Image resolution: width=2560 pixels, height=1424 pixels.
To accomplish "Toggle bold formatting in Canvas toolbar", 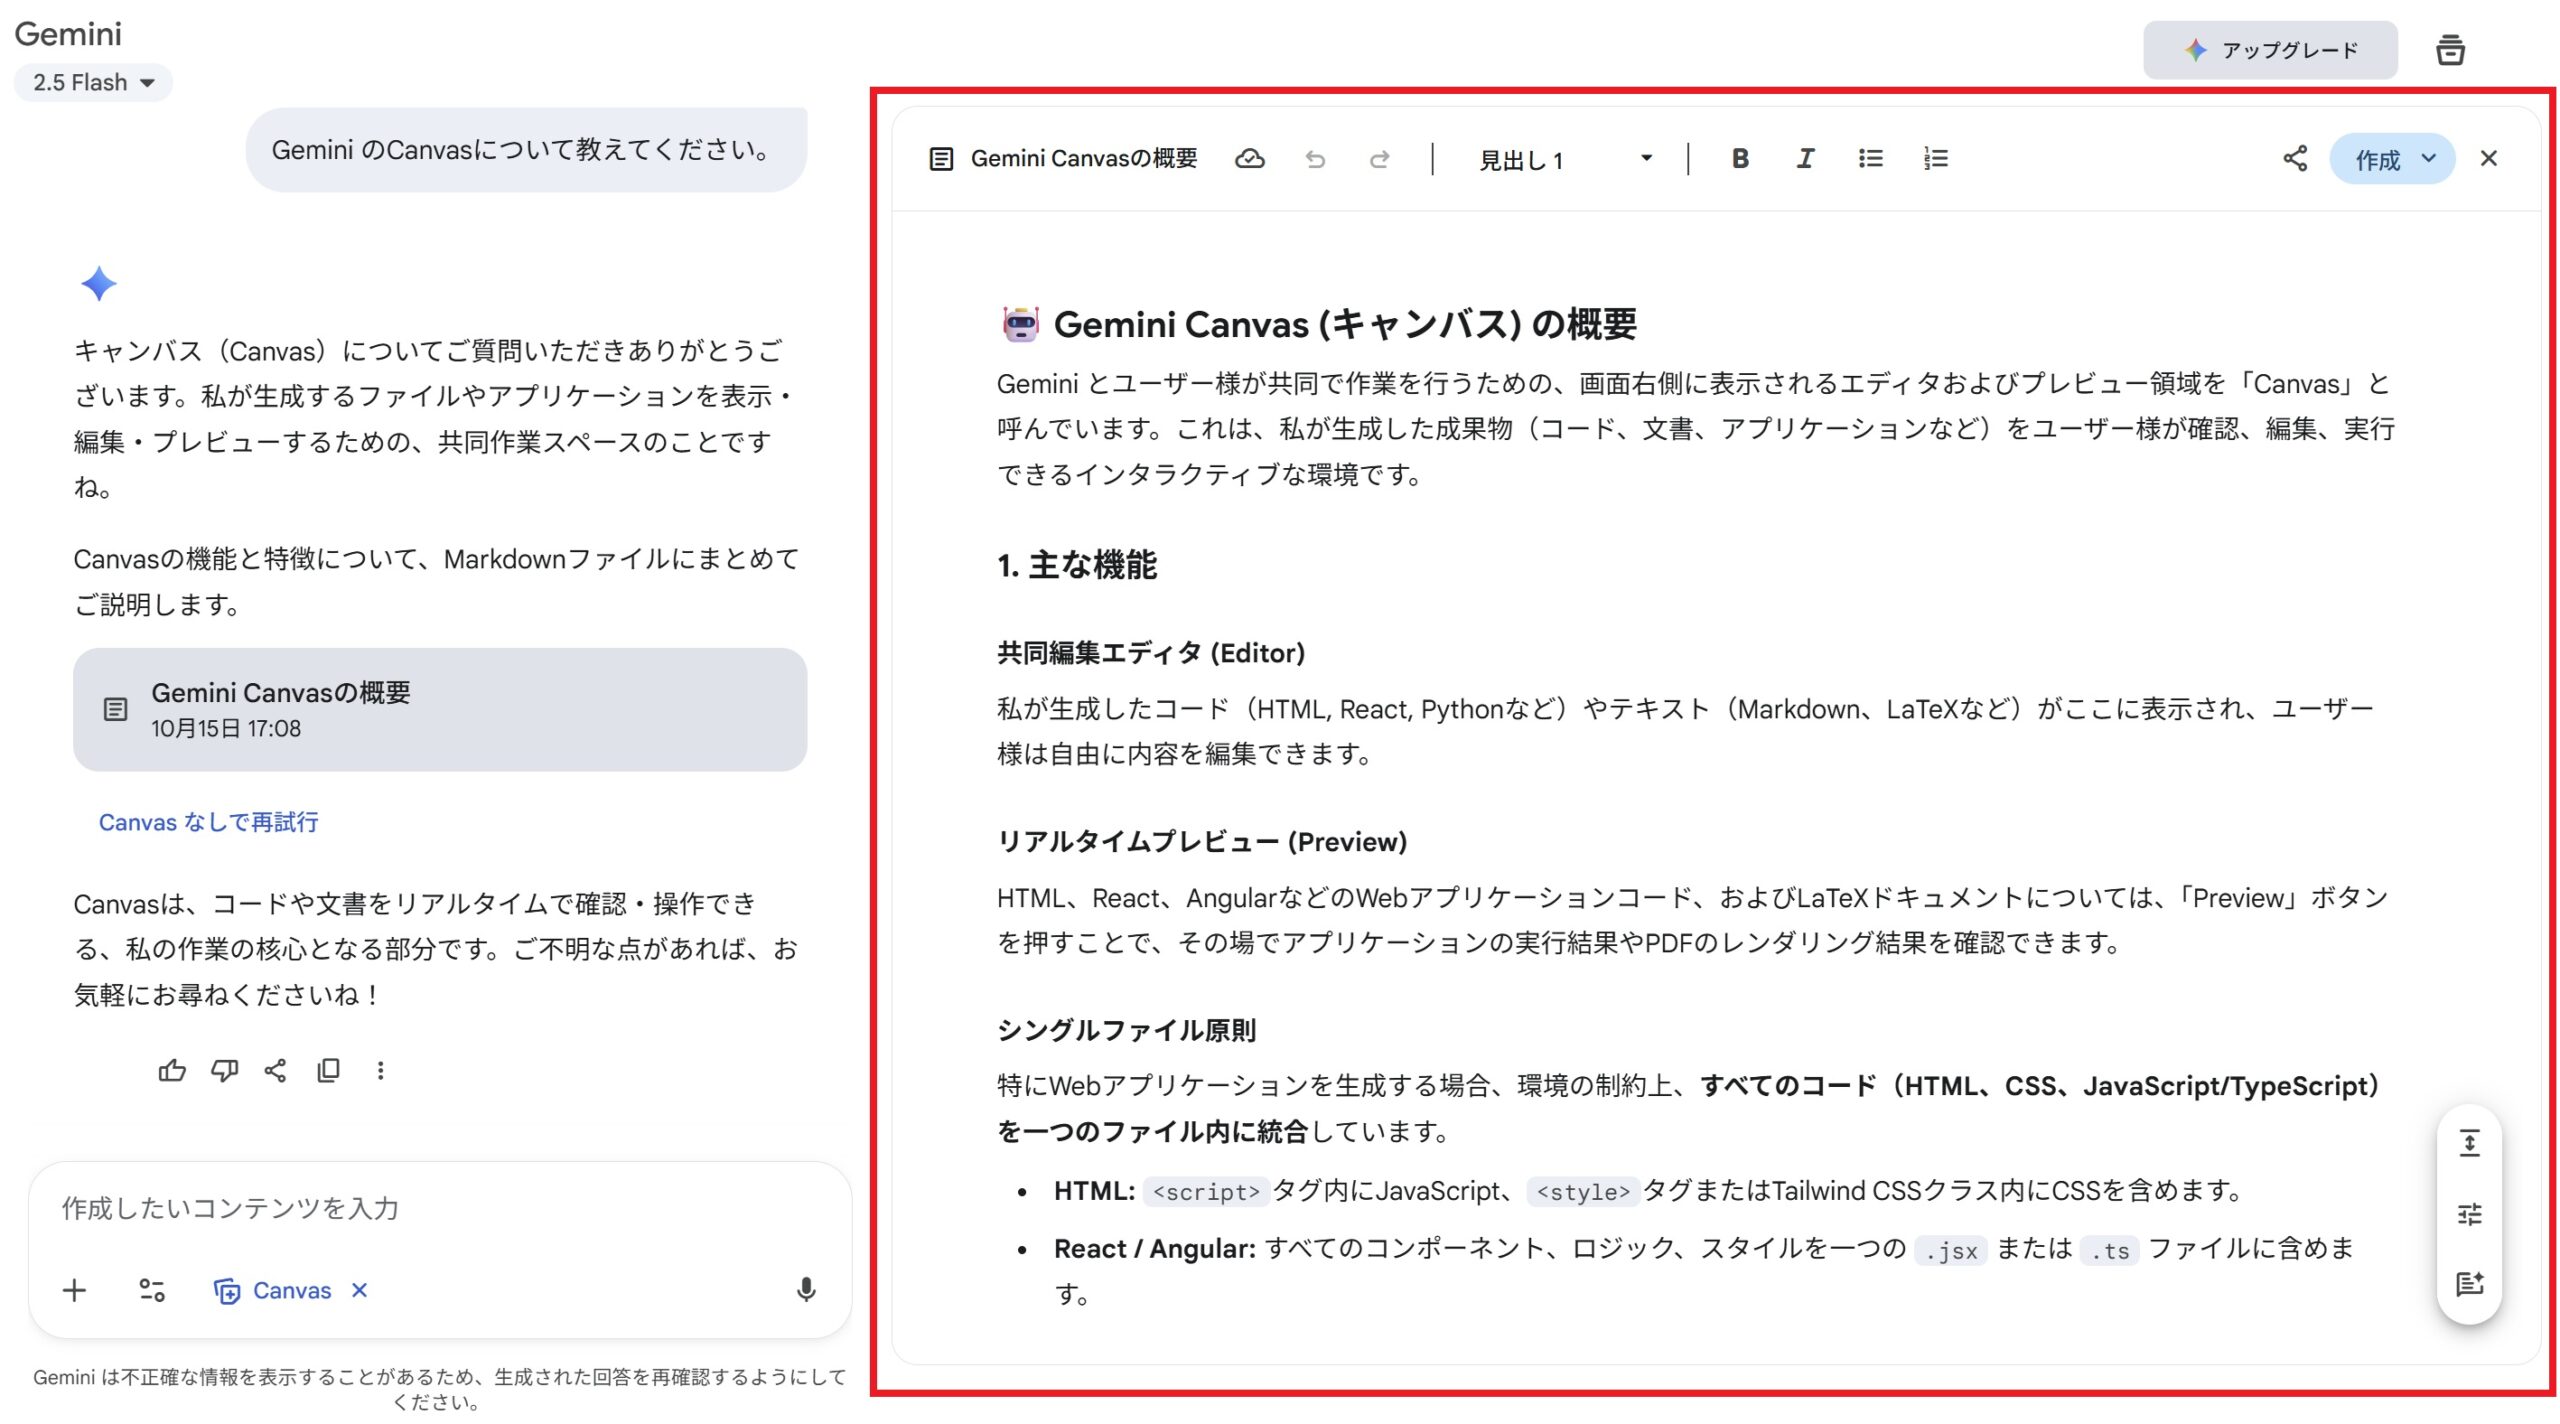I will 1739,159.
